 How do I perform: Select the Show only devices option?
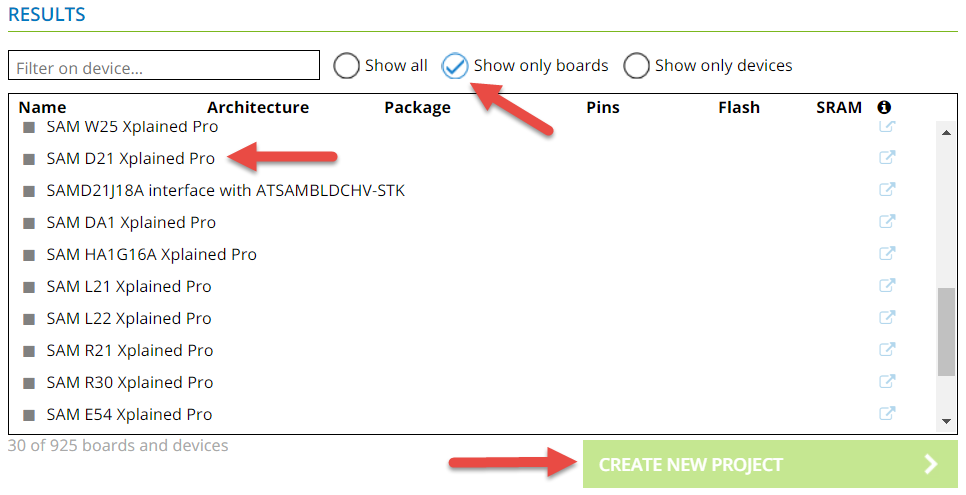click(x=636, y=66)
